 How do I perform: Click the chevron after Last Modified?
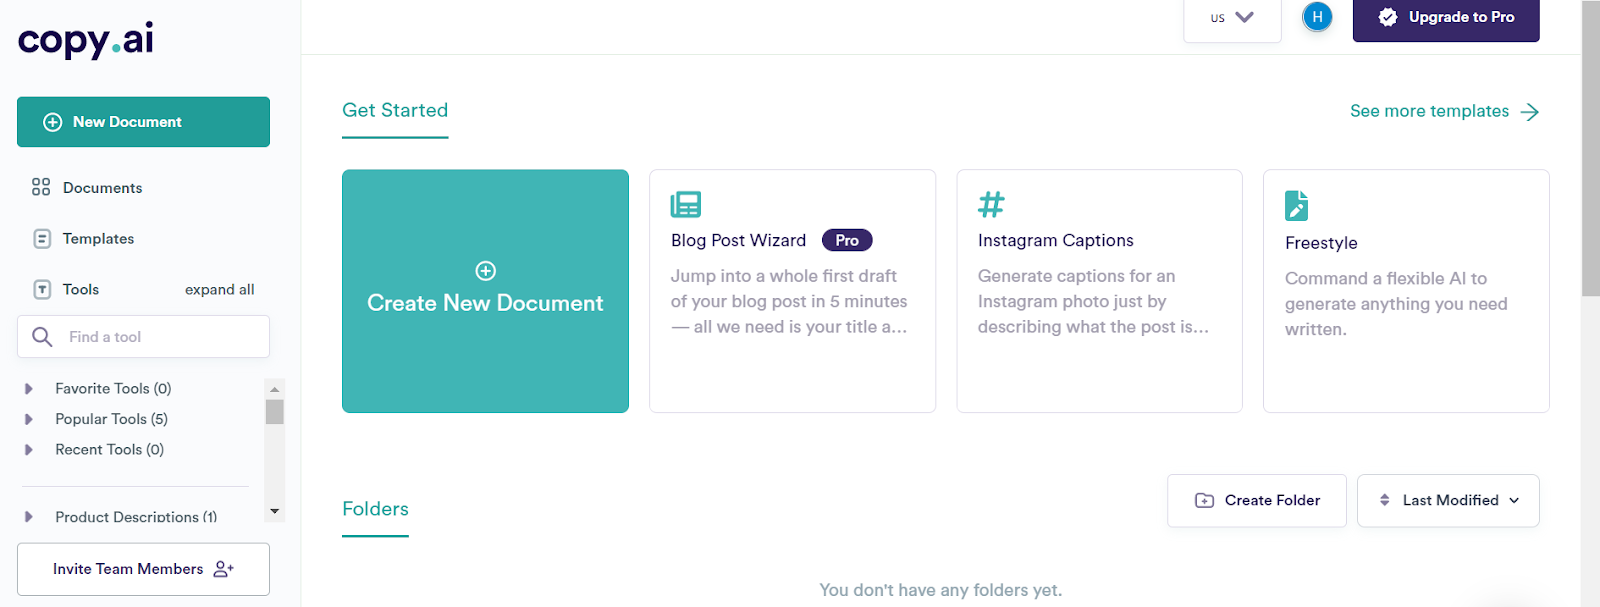click(1514, 500)
